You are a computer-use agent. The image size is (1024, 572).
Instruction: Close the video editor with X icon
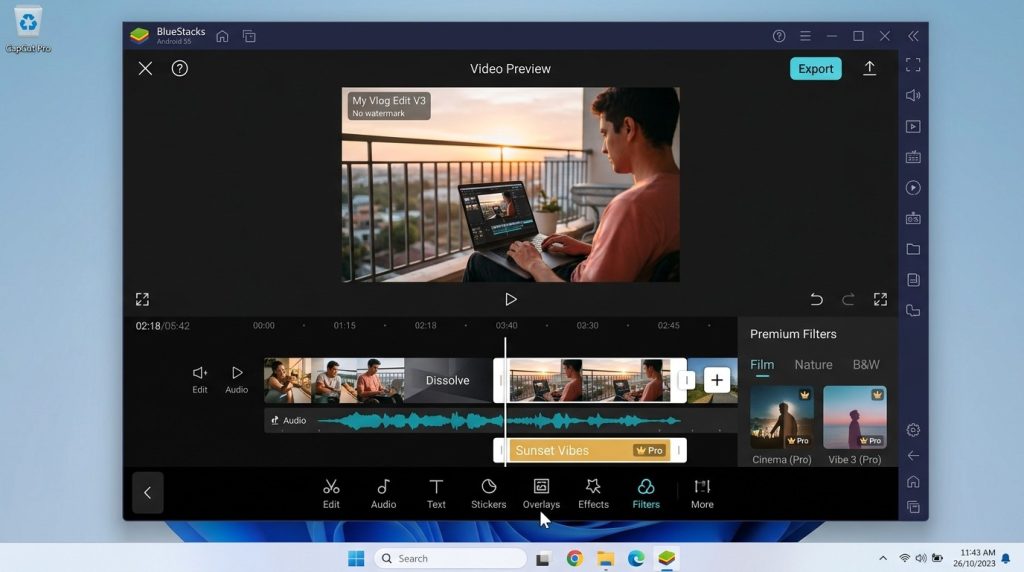145,69
